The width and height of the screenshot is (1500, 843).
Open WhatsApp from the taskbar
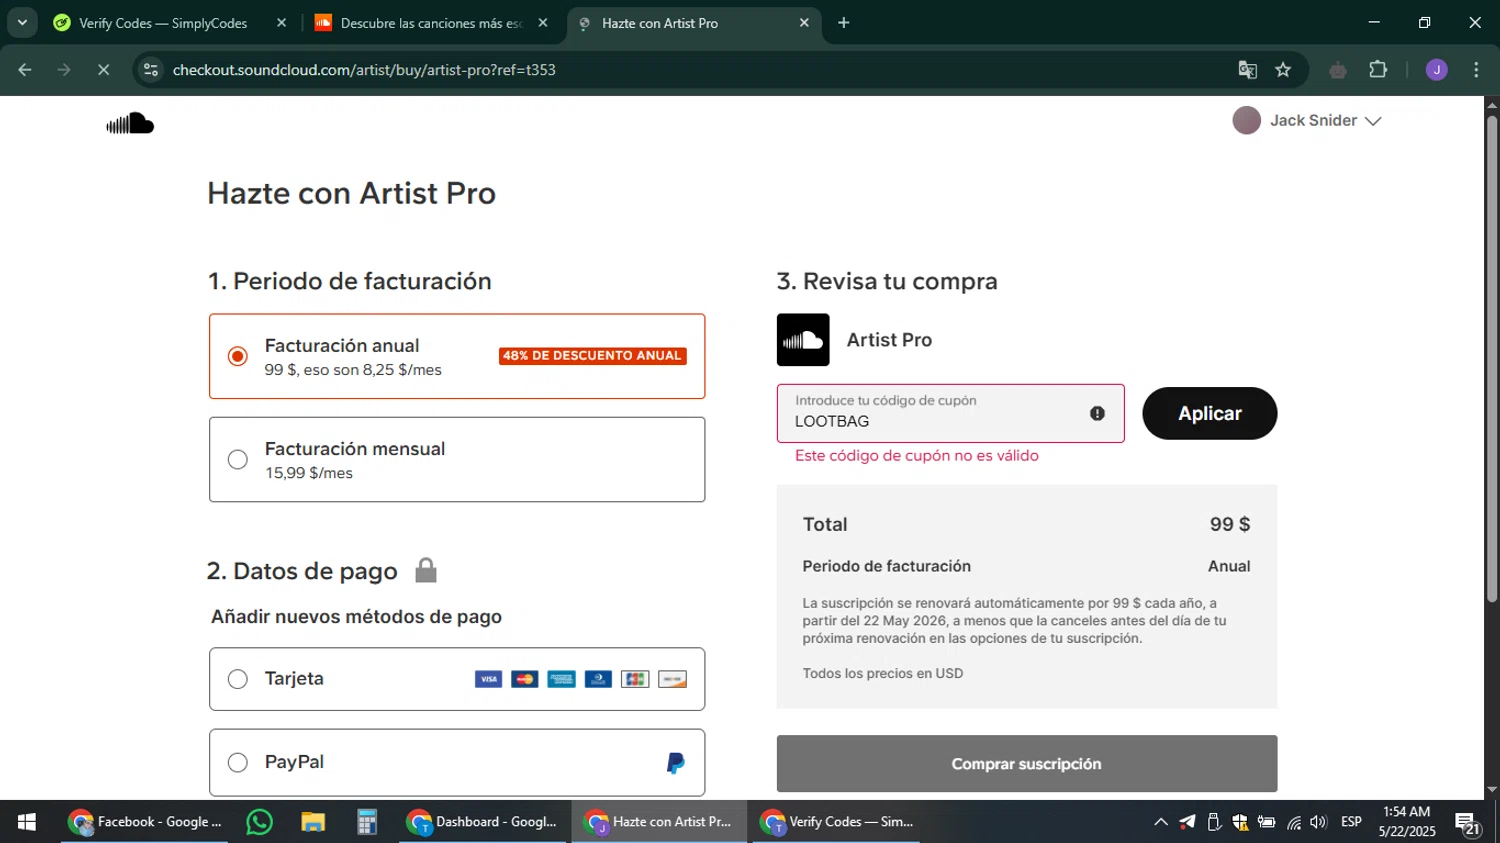click(260, 822)
